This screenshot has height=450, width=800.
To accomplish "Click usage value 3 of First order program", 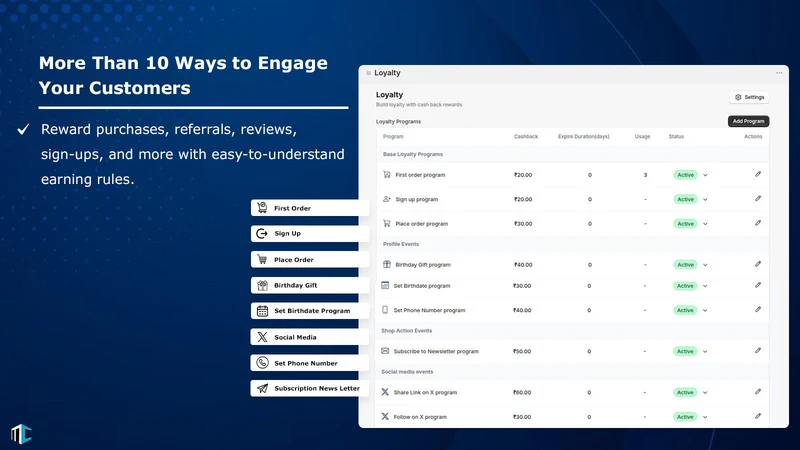I will [645, 175].
